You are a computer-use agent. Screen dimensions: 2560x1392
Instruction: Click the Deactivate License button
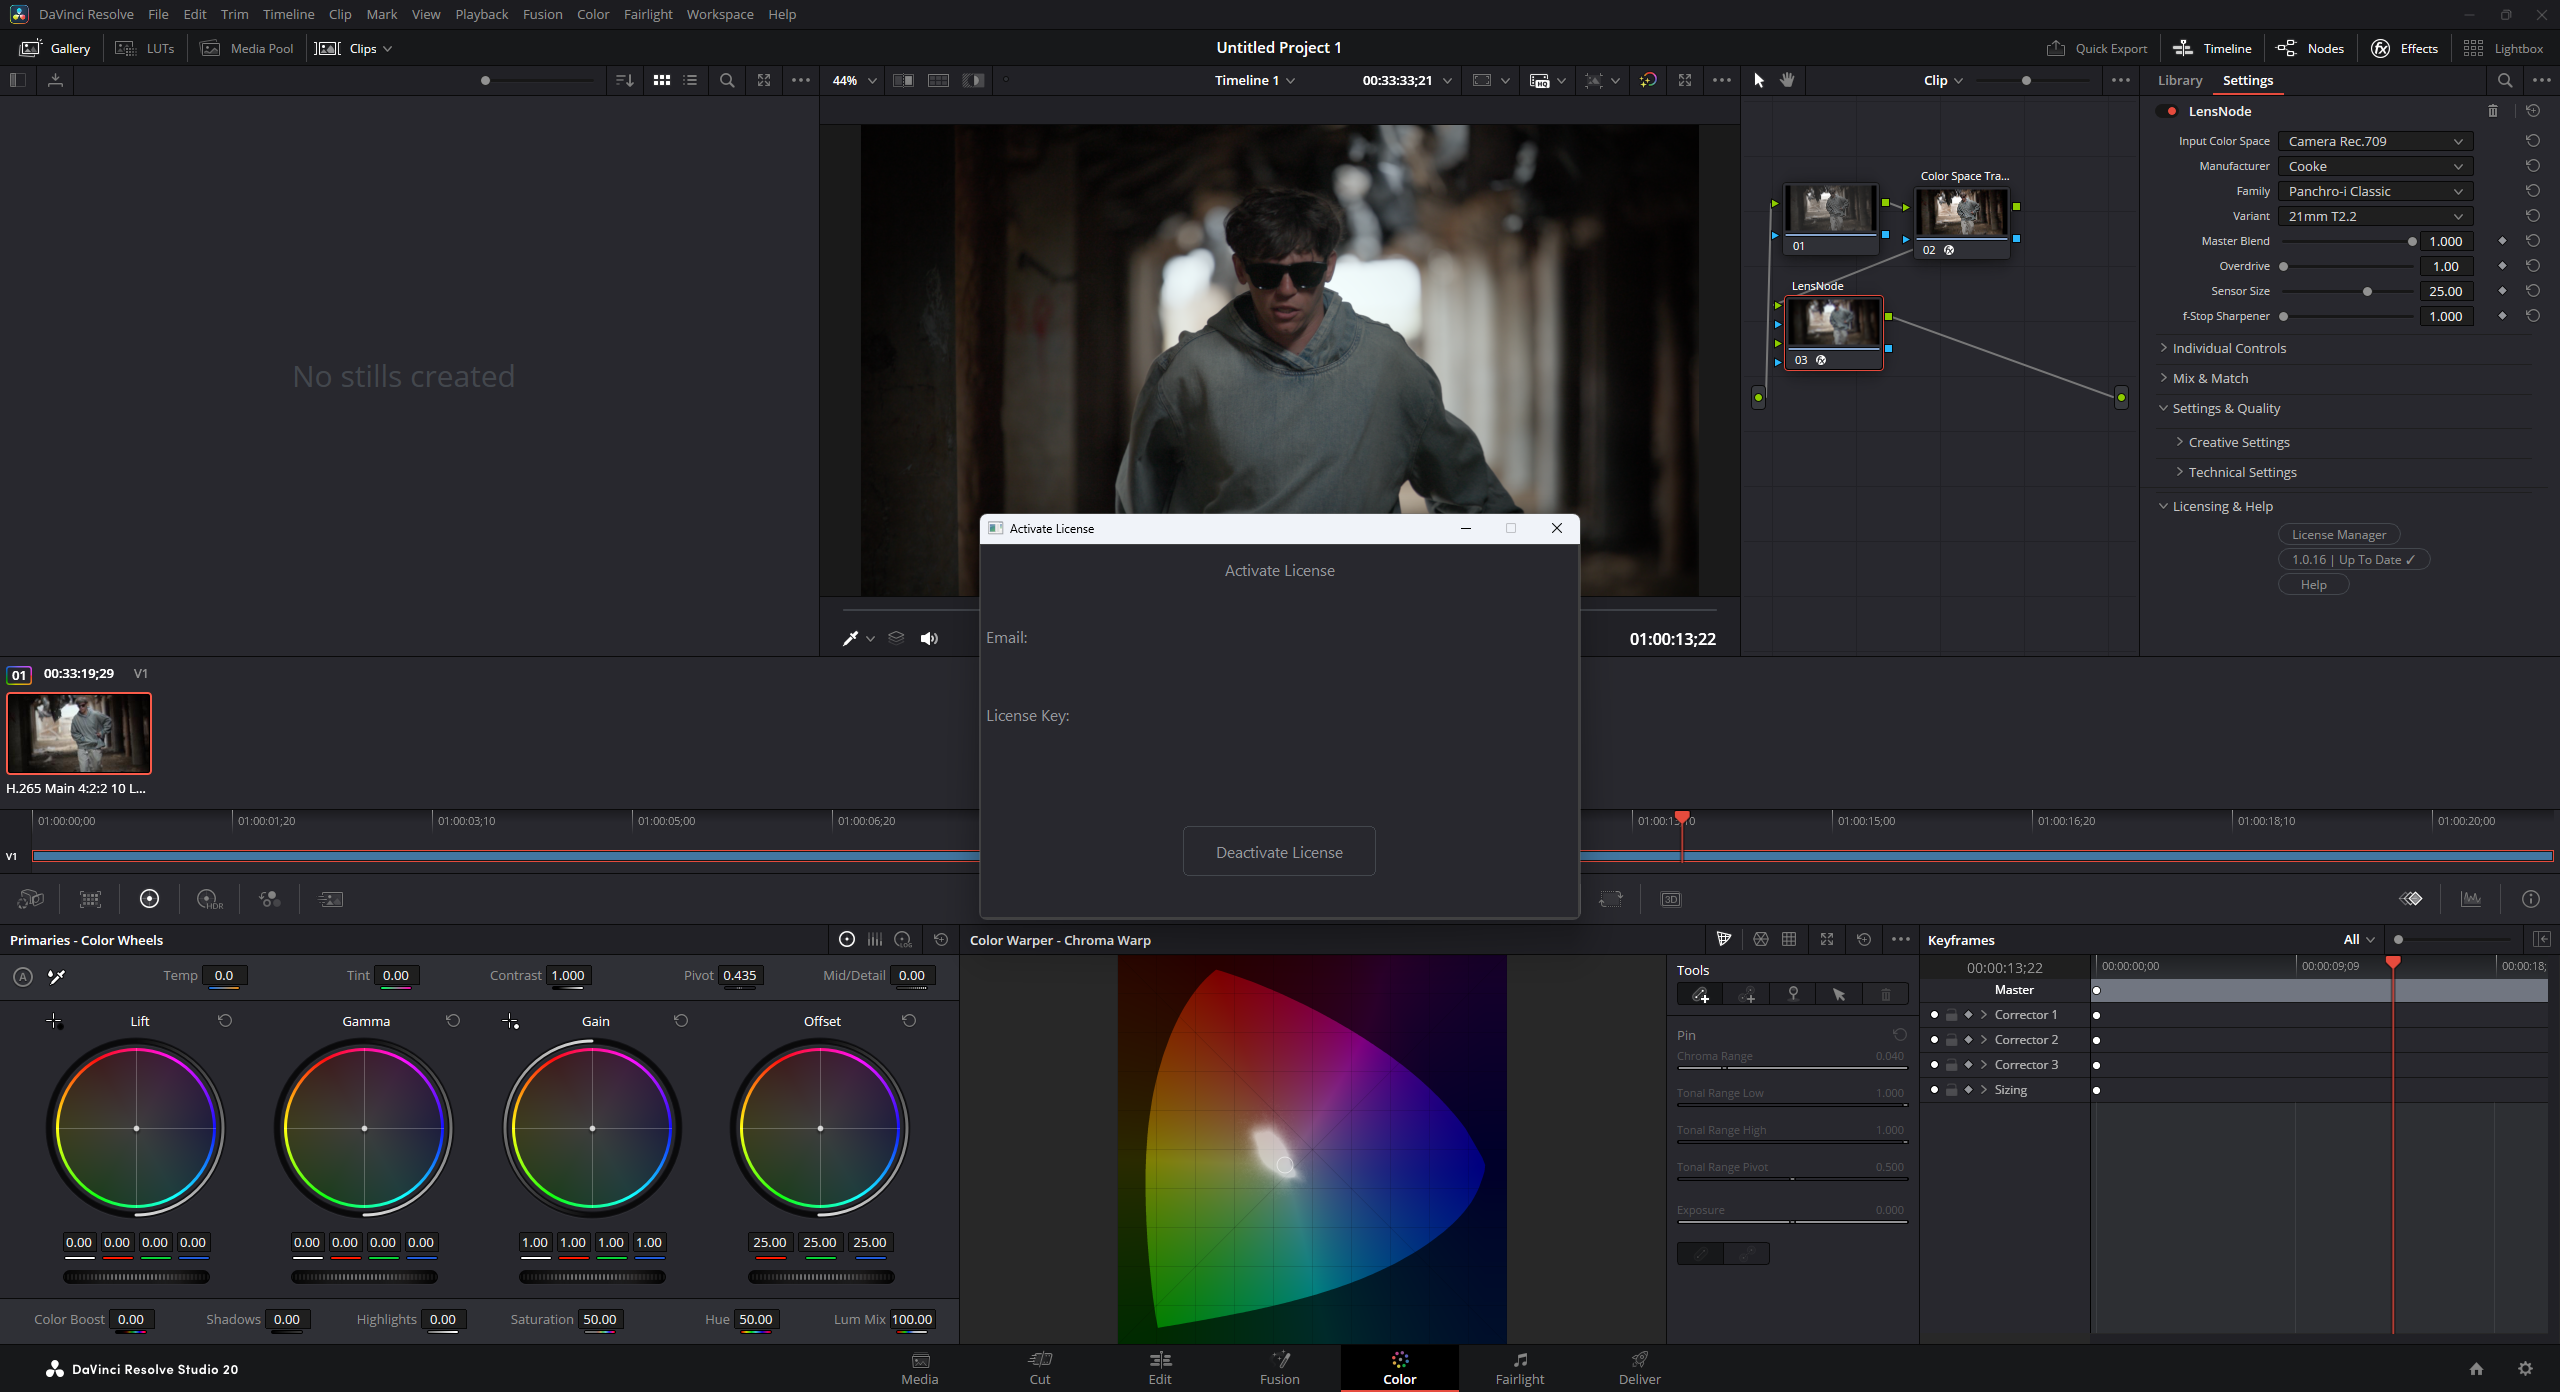point(1279,852)
